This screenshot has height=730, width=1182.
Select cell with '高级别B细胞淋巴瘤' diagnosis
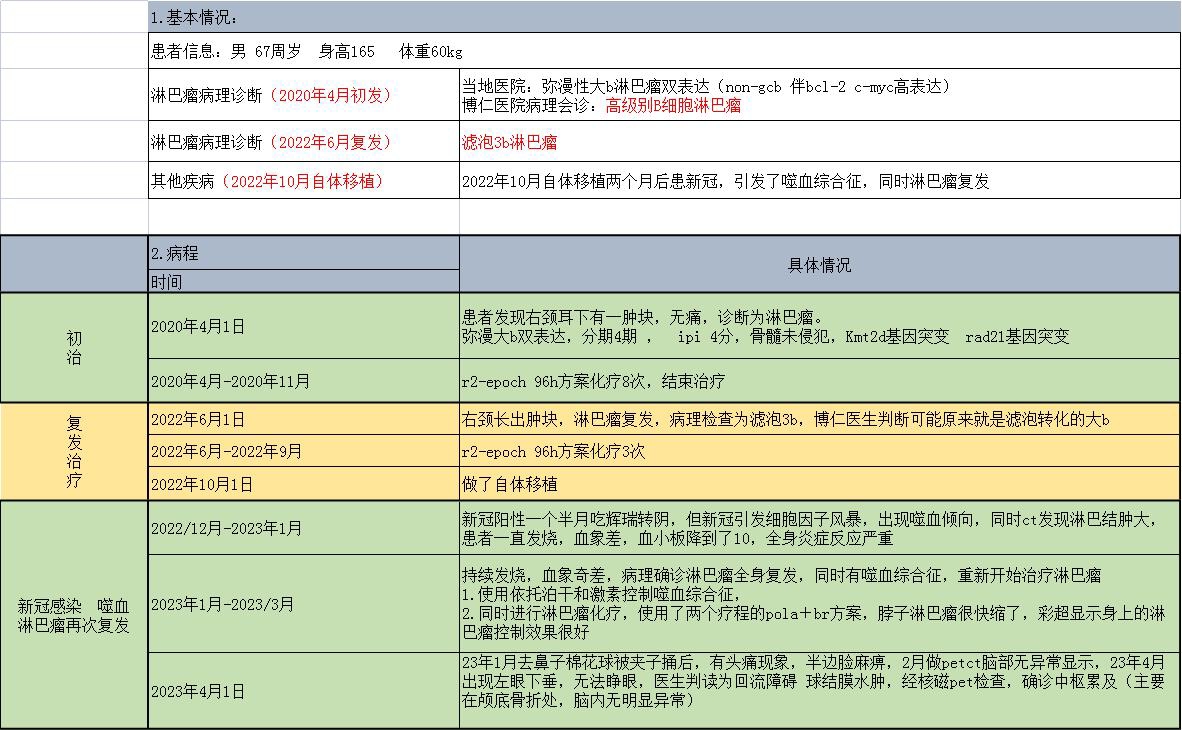[x=819, y=95]
